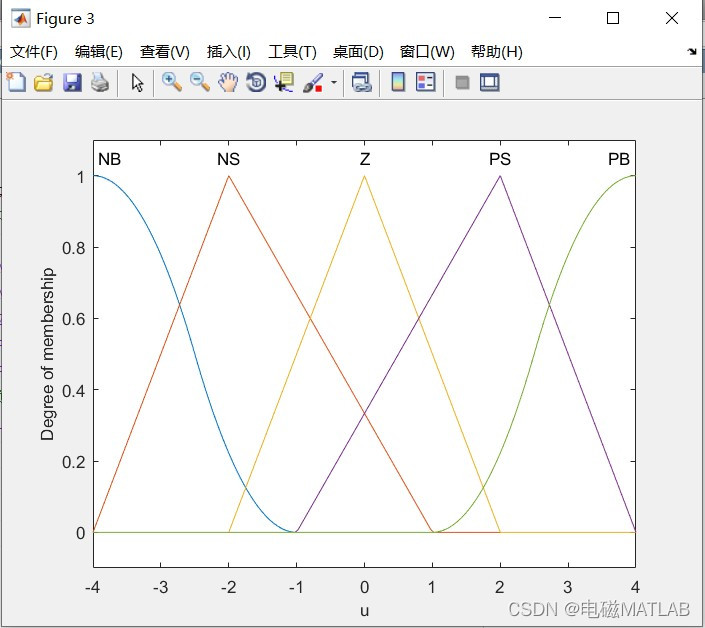Click the 'Degree of membership' y-axis label
Image resolution: width=705 pixels, height=628 pixels.
pyautogui.click(x=47, y=354)
